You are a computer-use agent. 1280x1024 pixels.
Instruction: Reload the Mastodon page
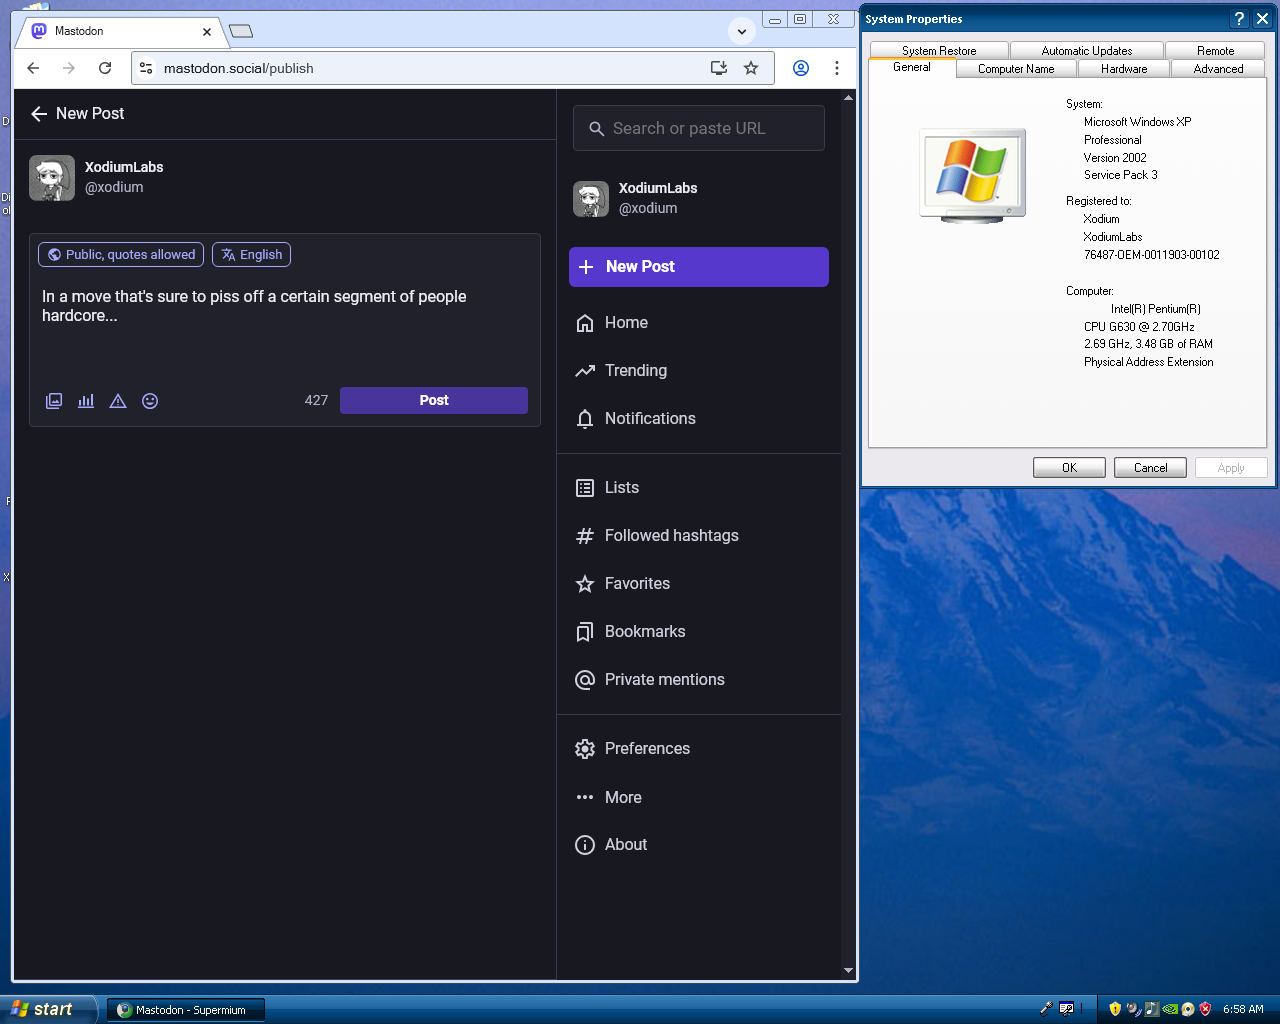point(105,68)
